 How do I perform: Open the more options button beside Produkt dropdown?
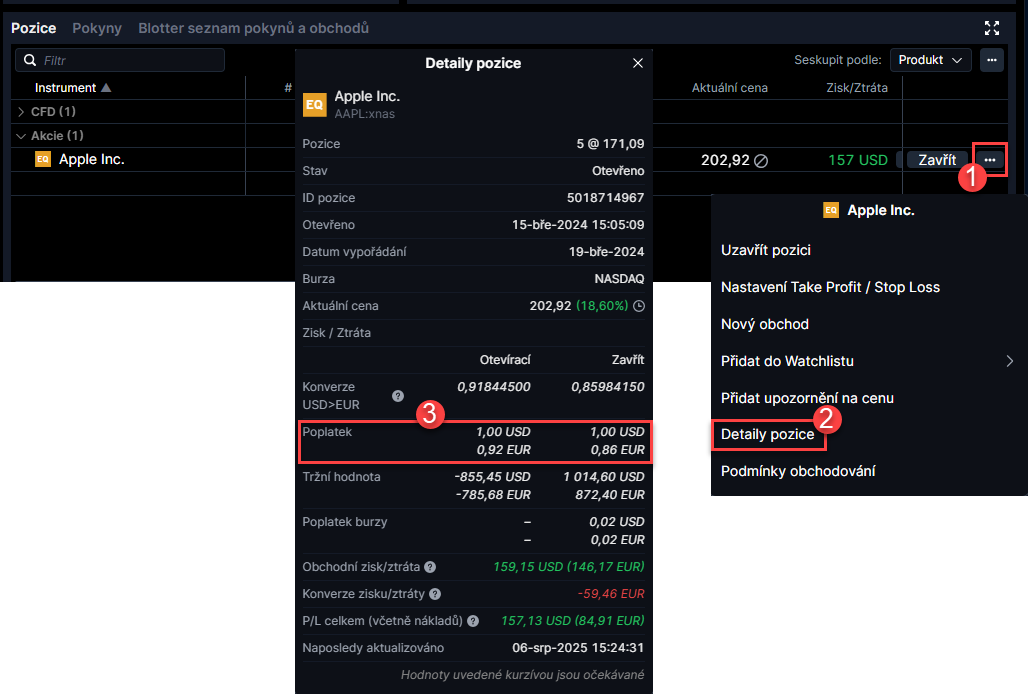tap(992, 60)
